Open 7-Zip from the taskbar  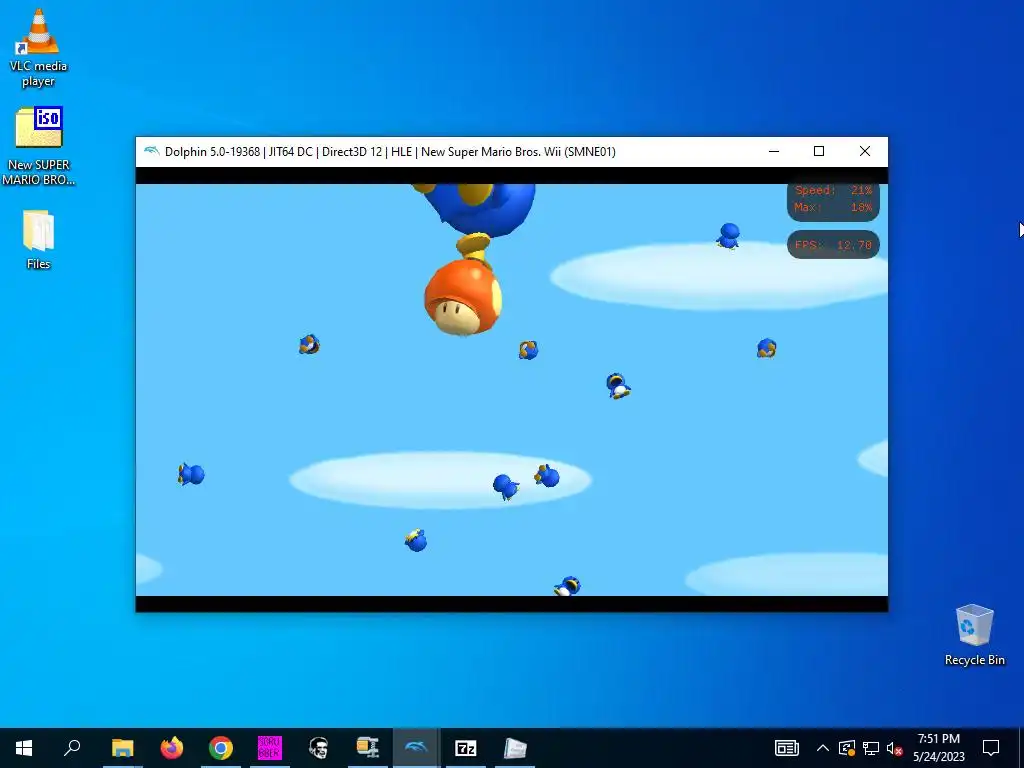tap(466, 748)
